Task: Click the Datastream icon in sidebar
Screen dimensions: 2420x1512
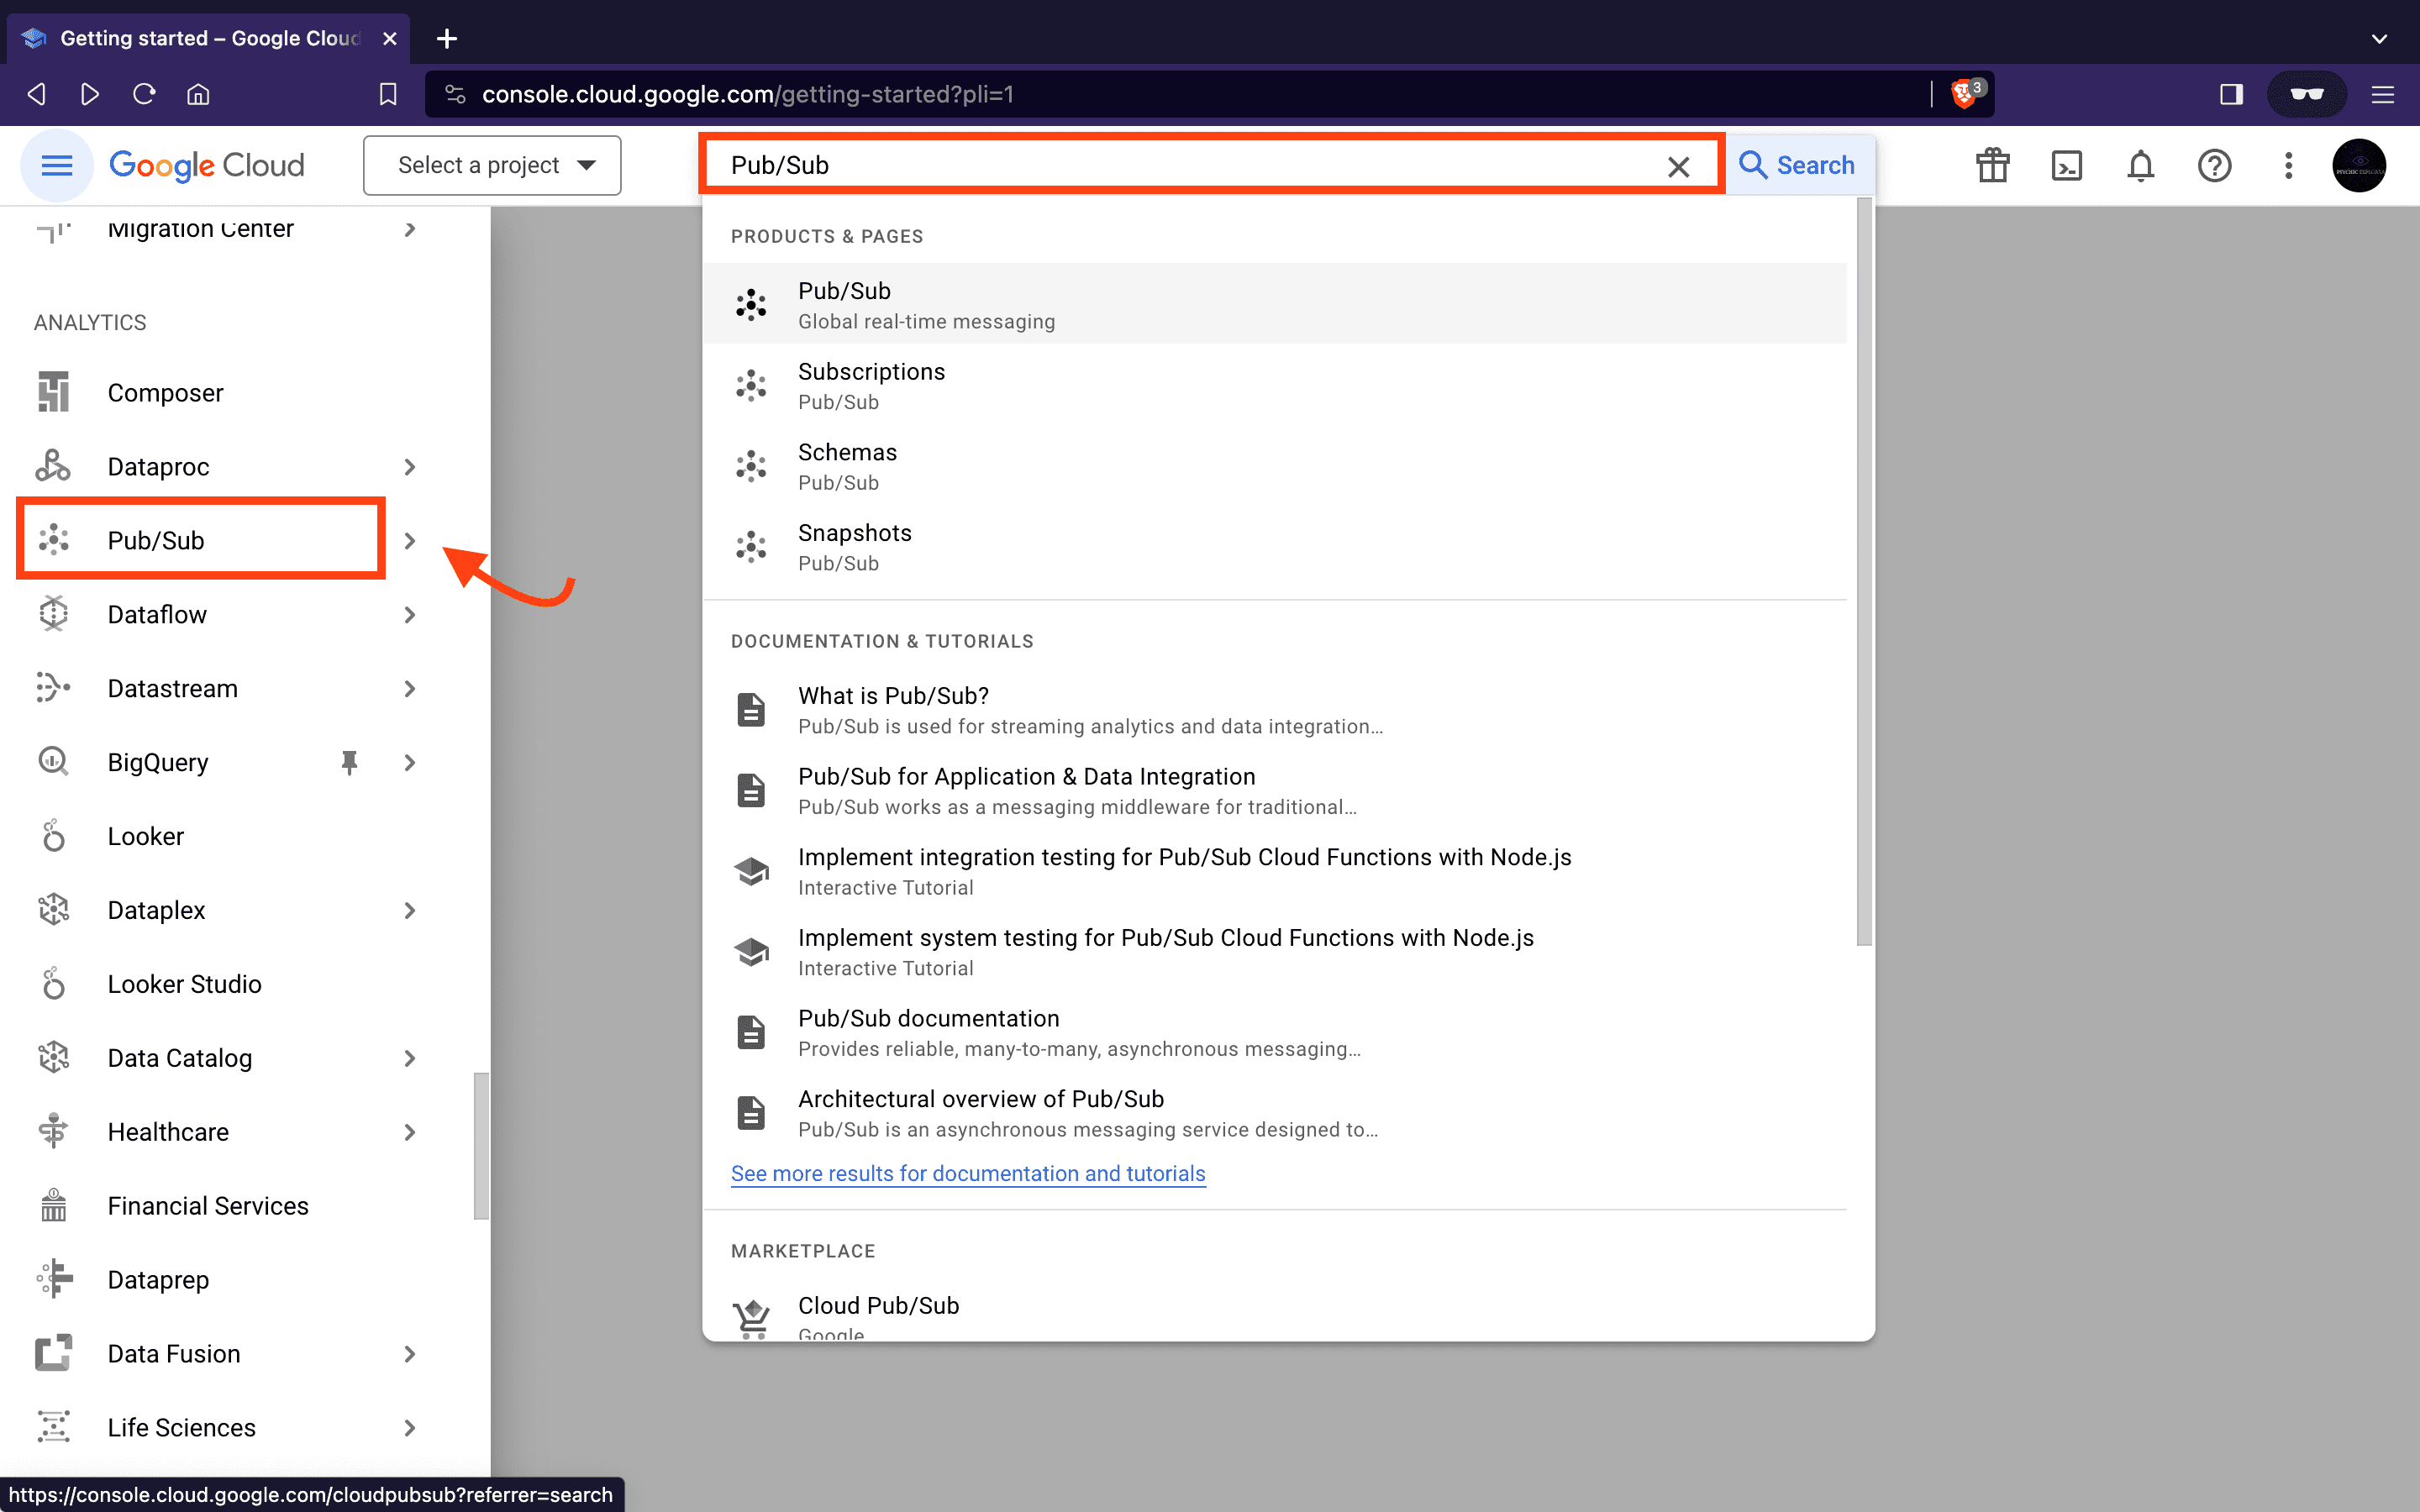Action: [54, 688]
